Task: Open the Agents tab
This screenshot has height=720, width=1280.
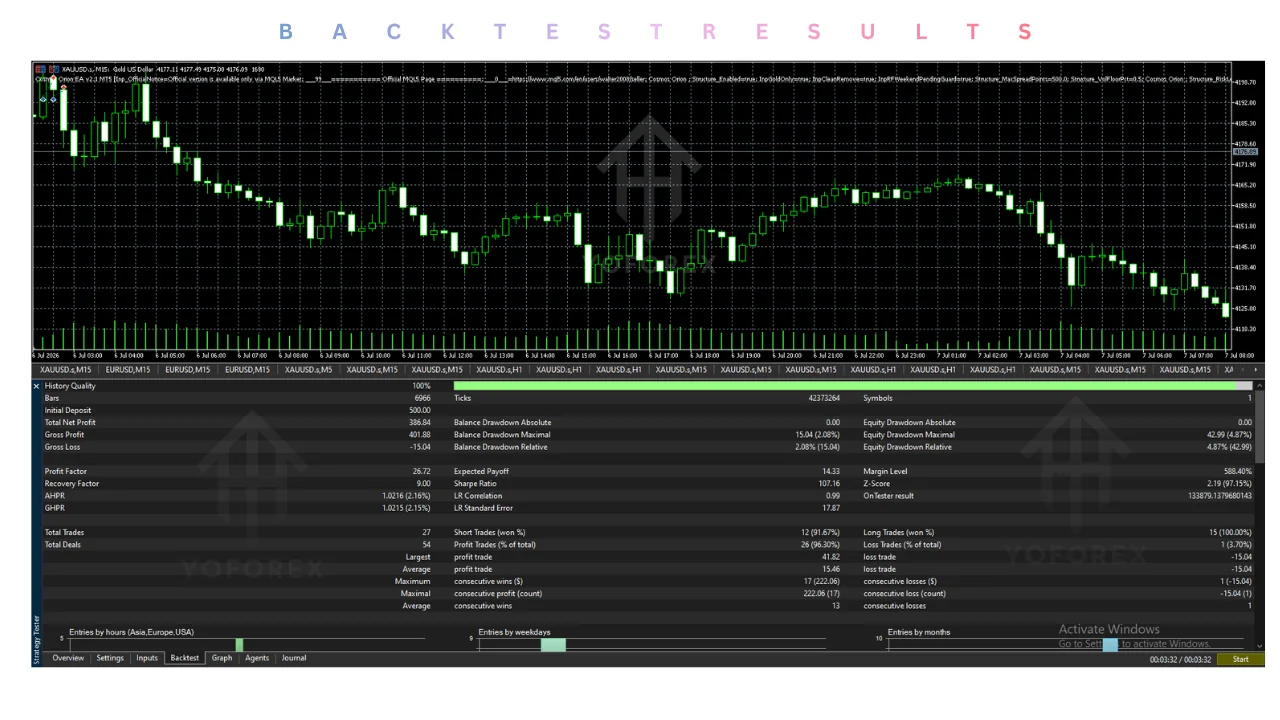Action: click(x=257, y=658)
